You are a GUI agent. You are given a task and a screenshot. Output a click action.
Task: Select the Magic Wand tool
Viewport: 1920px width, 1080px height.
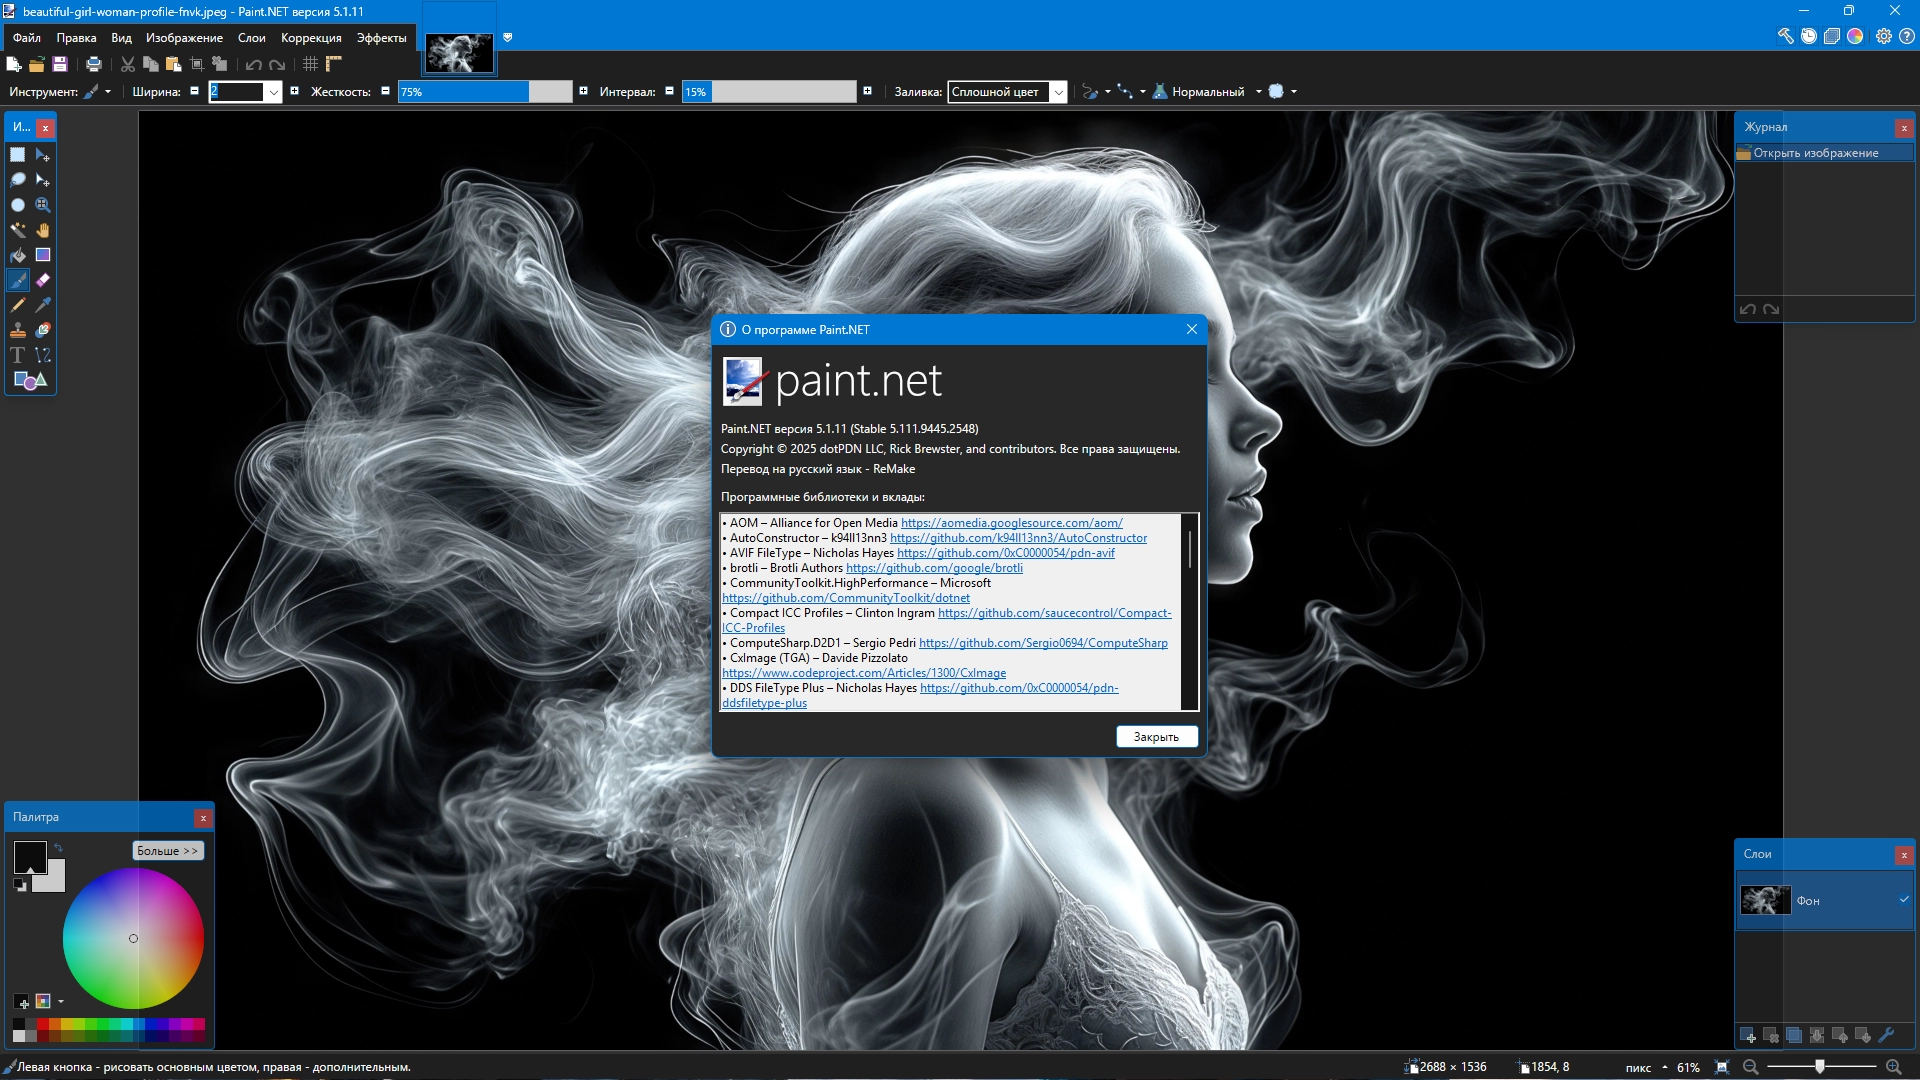click(18, 230)
